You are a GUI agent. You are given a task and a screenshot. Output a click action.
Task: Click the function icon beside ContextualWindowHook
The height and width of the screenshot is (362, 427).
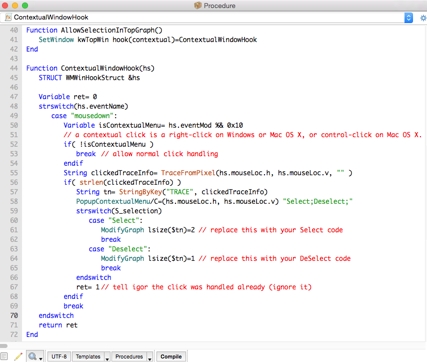[x=8, y=17]
